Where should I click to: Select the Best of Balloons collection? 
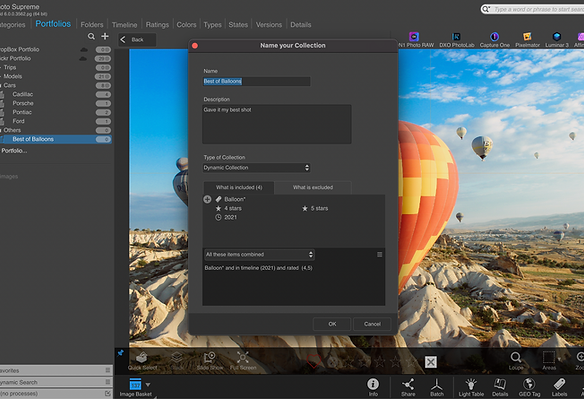pyautogui.click(x=56, y=139)
